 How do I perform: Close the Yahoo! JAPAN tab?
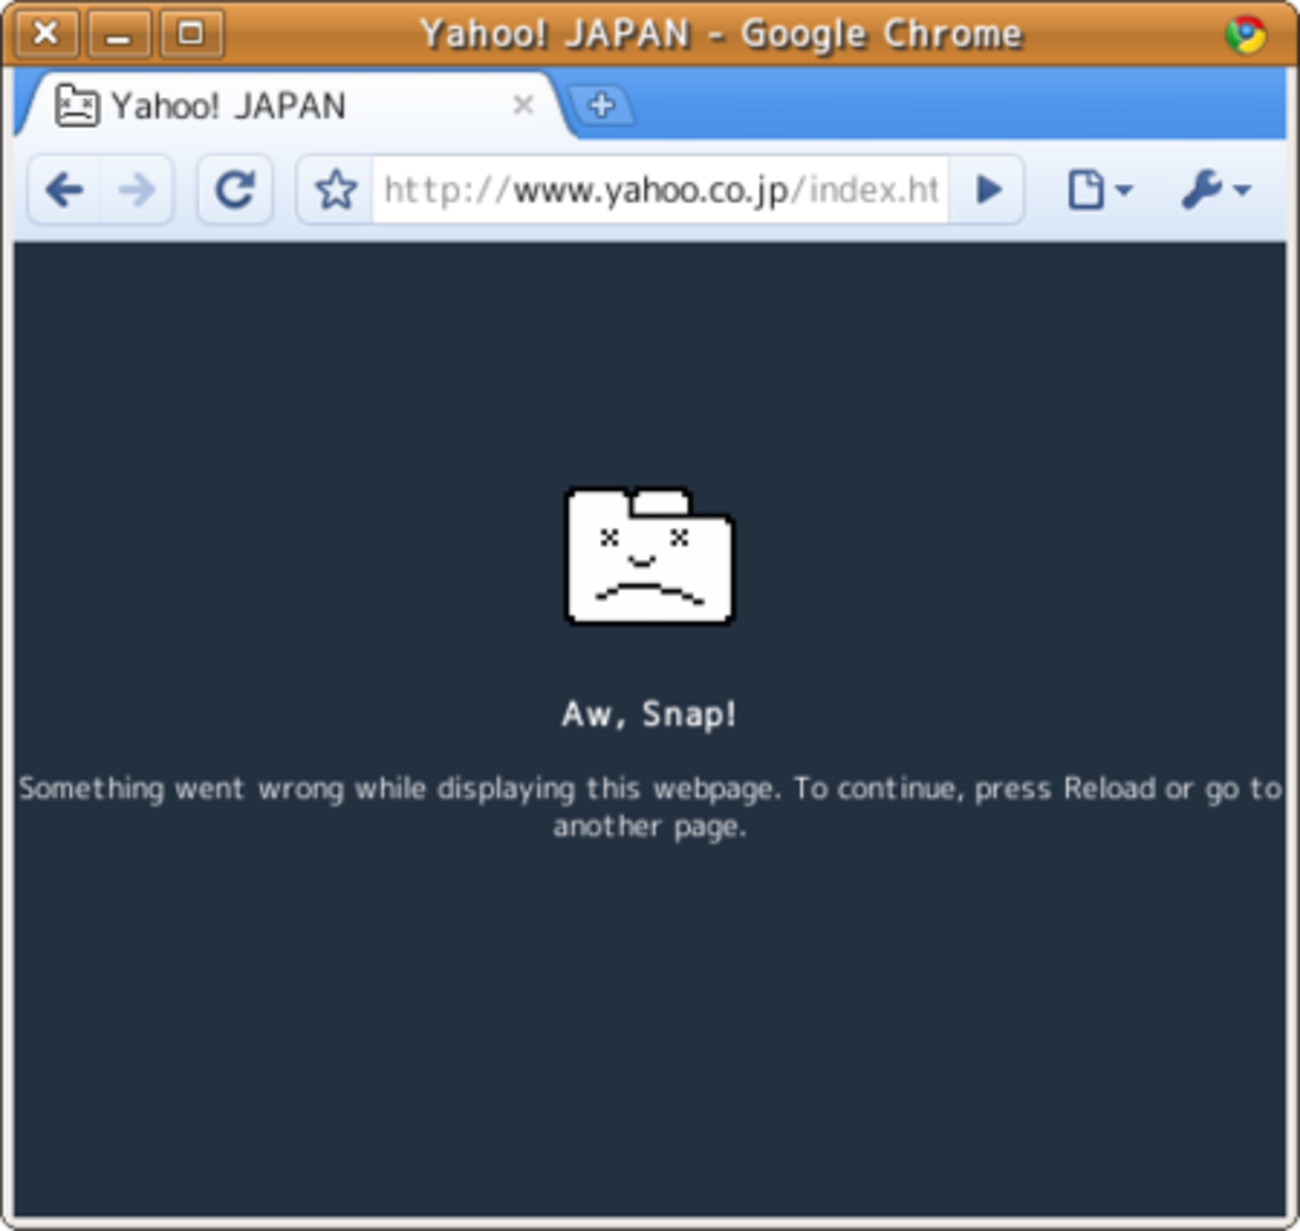(x=523, y=105)
